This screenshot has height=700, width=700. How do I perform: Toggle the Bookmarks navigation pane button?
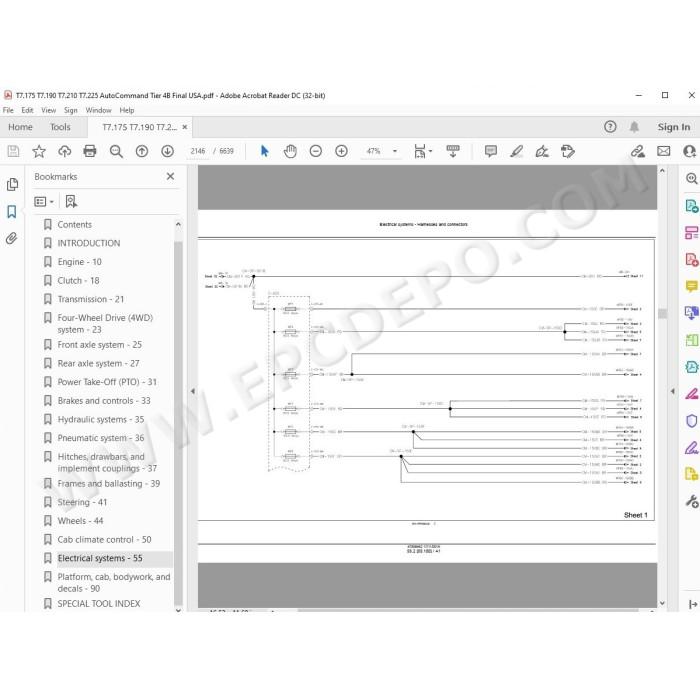[12, 211]
